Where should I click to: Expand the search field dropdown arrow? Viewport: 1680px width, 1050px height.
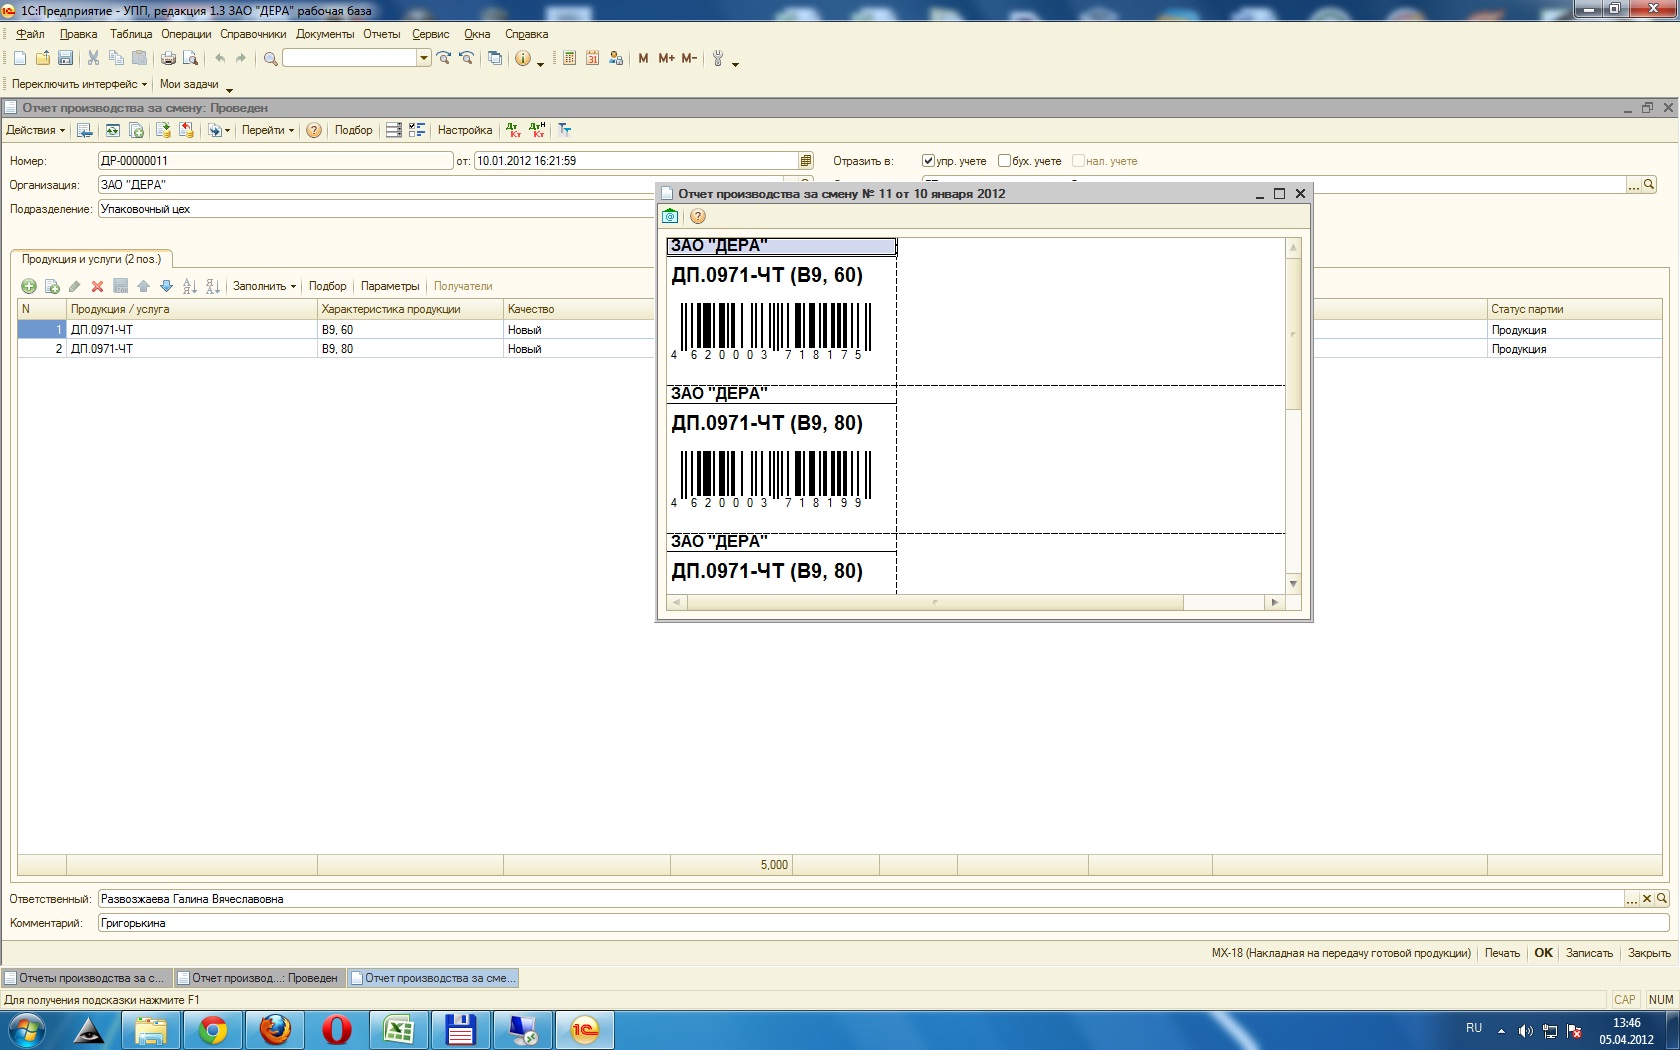coord(424,58)
